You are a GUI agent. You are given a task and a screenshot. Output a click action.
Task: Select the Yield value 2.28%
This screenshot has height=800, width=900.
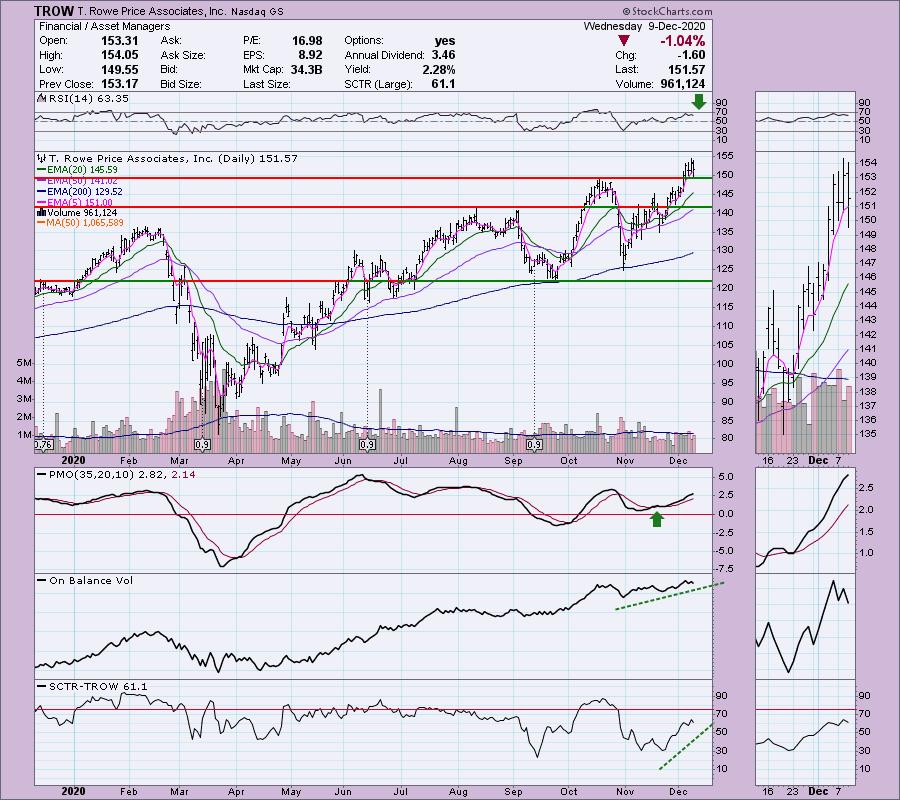point(440,69)
